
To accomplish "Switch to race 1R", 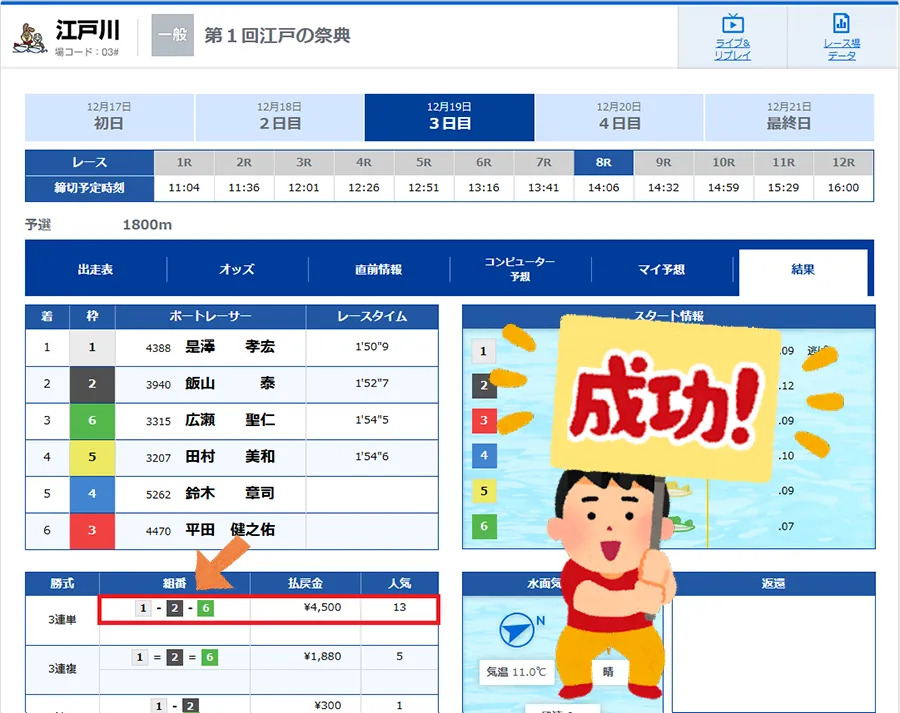I will (x=184, y=162).
